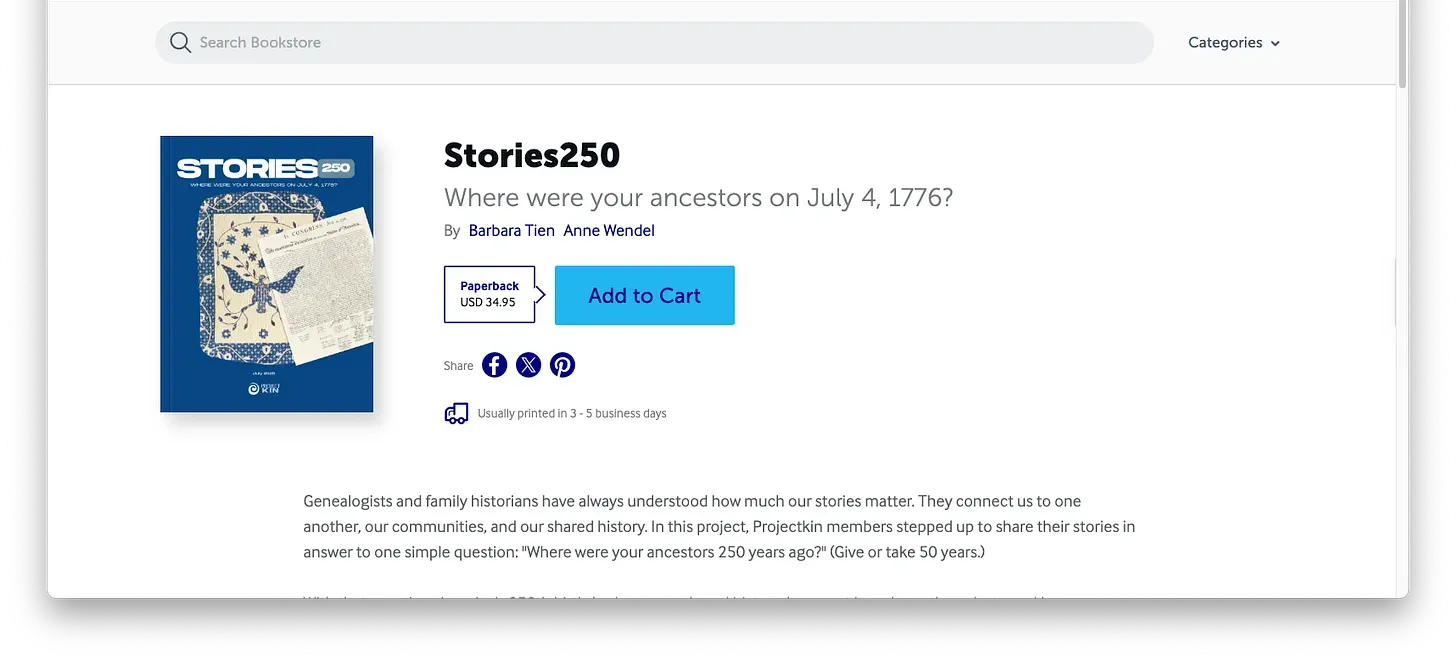Click the Stories250 title heading

[x=532, y=155]
